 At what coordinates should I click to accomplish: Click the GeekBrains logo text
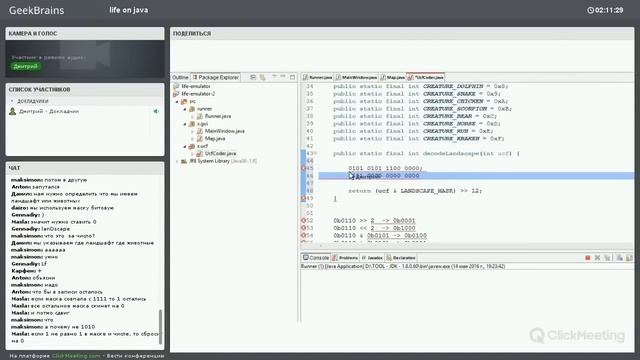36,10
